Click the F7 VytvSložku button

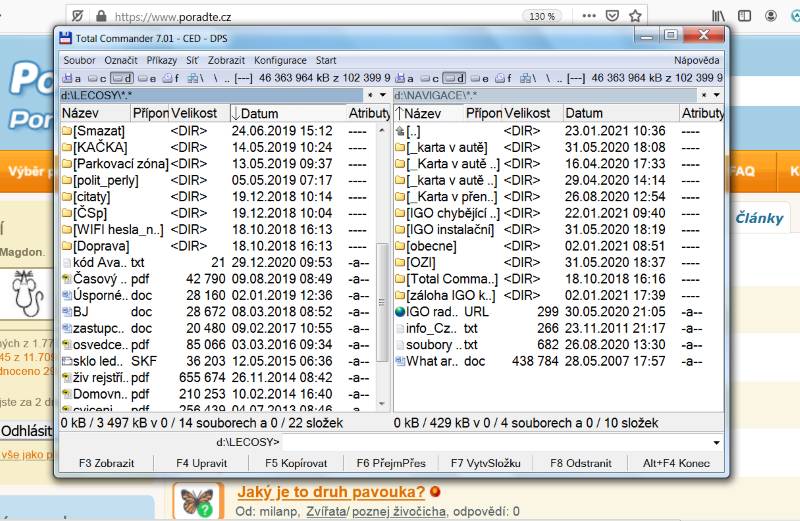coord(486,463)
